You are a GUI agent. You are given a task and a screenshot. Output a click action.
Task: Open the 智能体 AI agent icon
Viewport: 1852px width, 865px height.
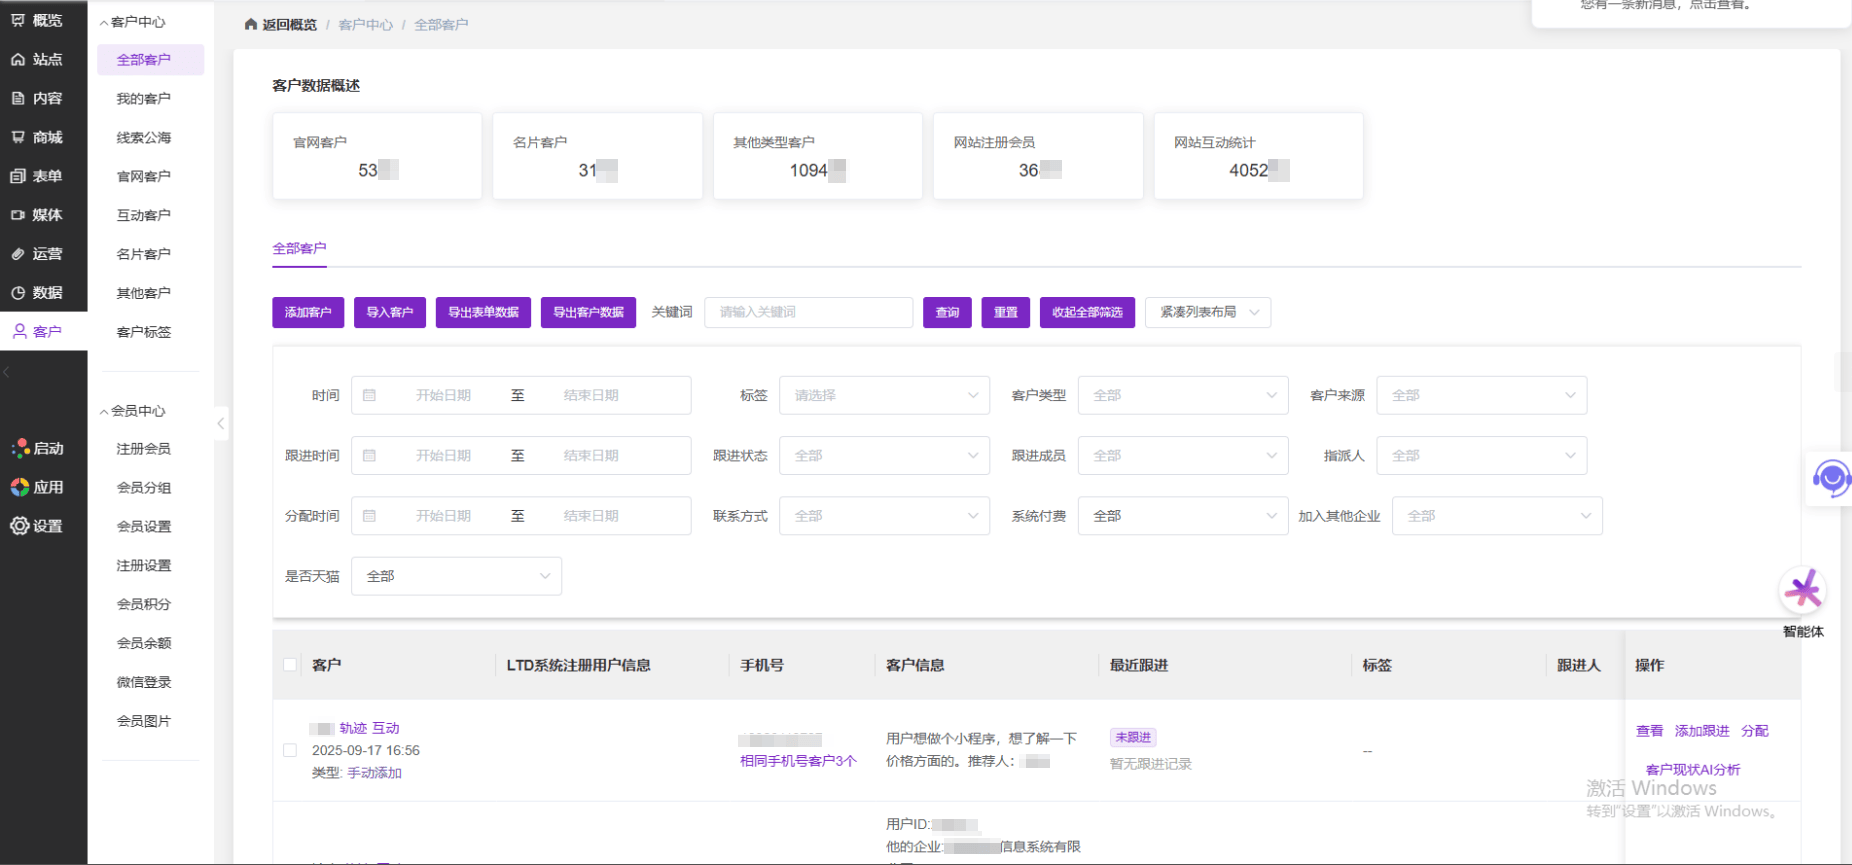(x=1803, y=591)
